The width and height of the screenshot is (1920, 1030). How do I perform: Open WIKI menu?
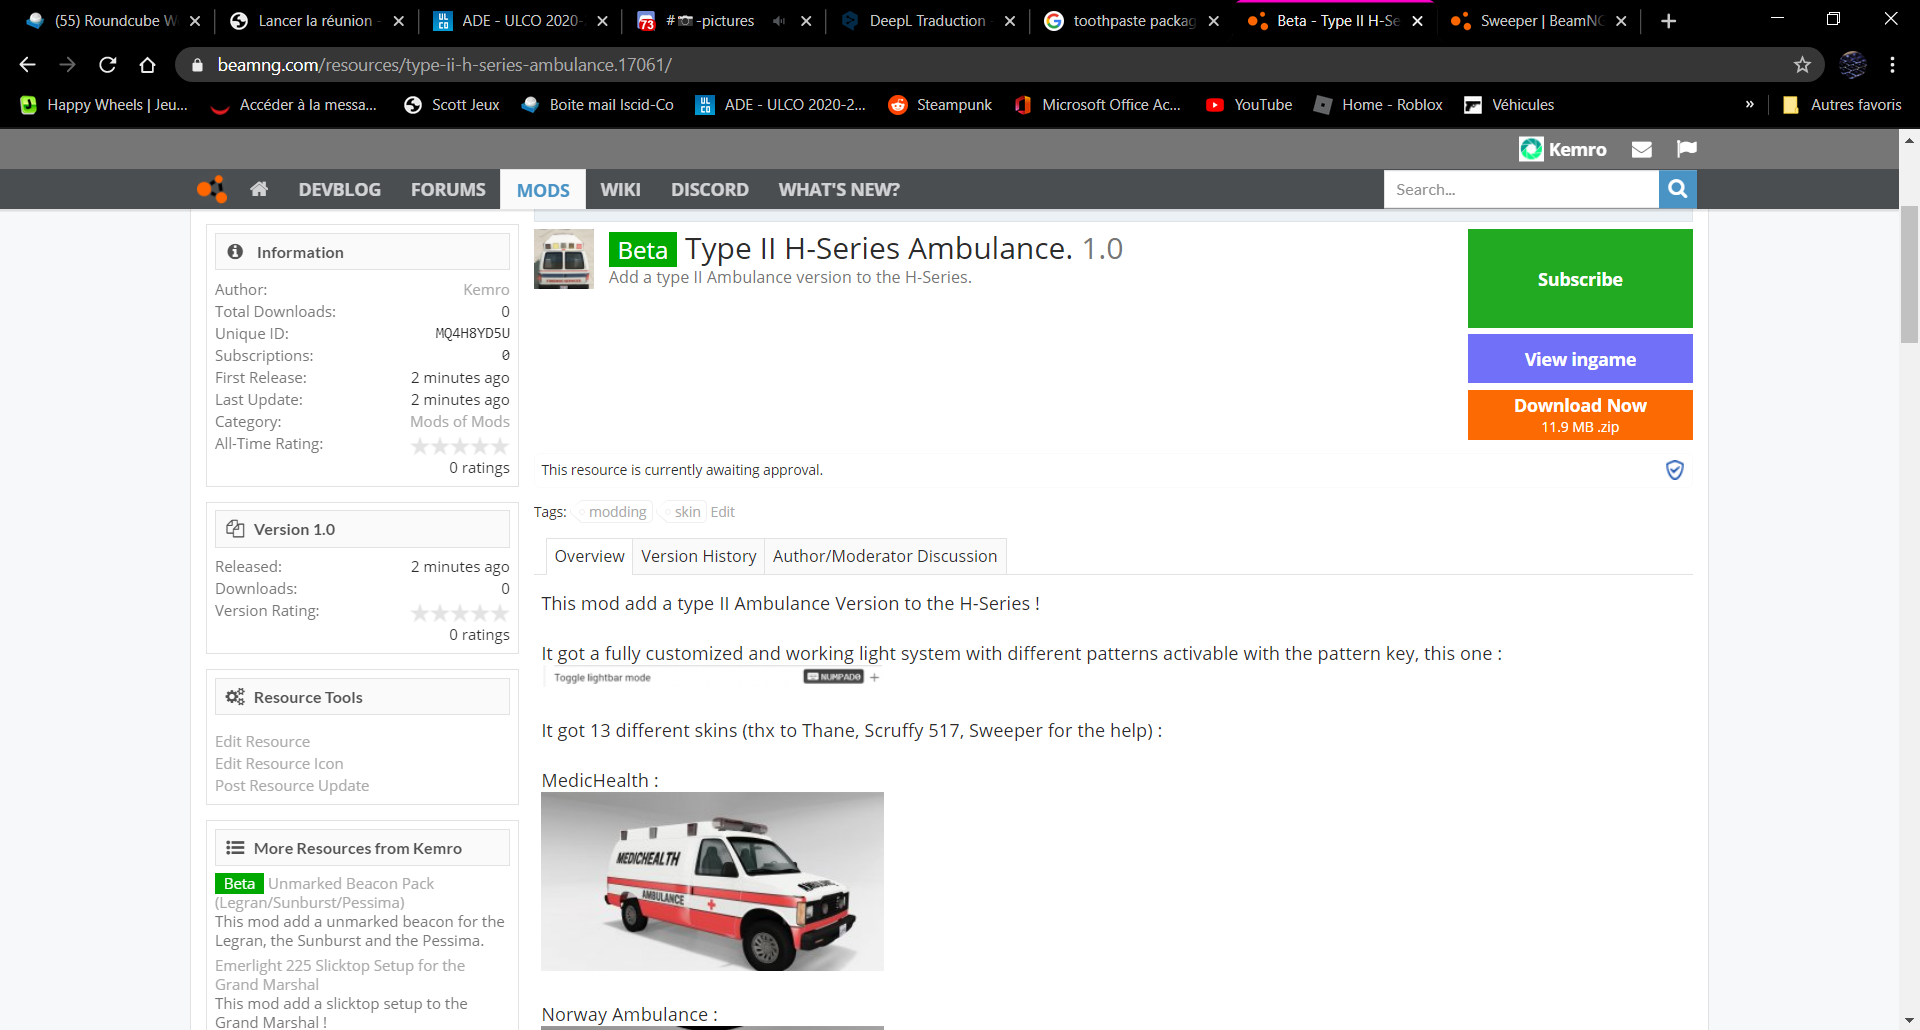(620, 189)
